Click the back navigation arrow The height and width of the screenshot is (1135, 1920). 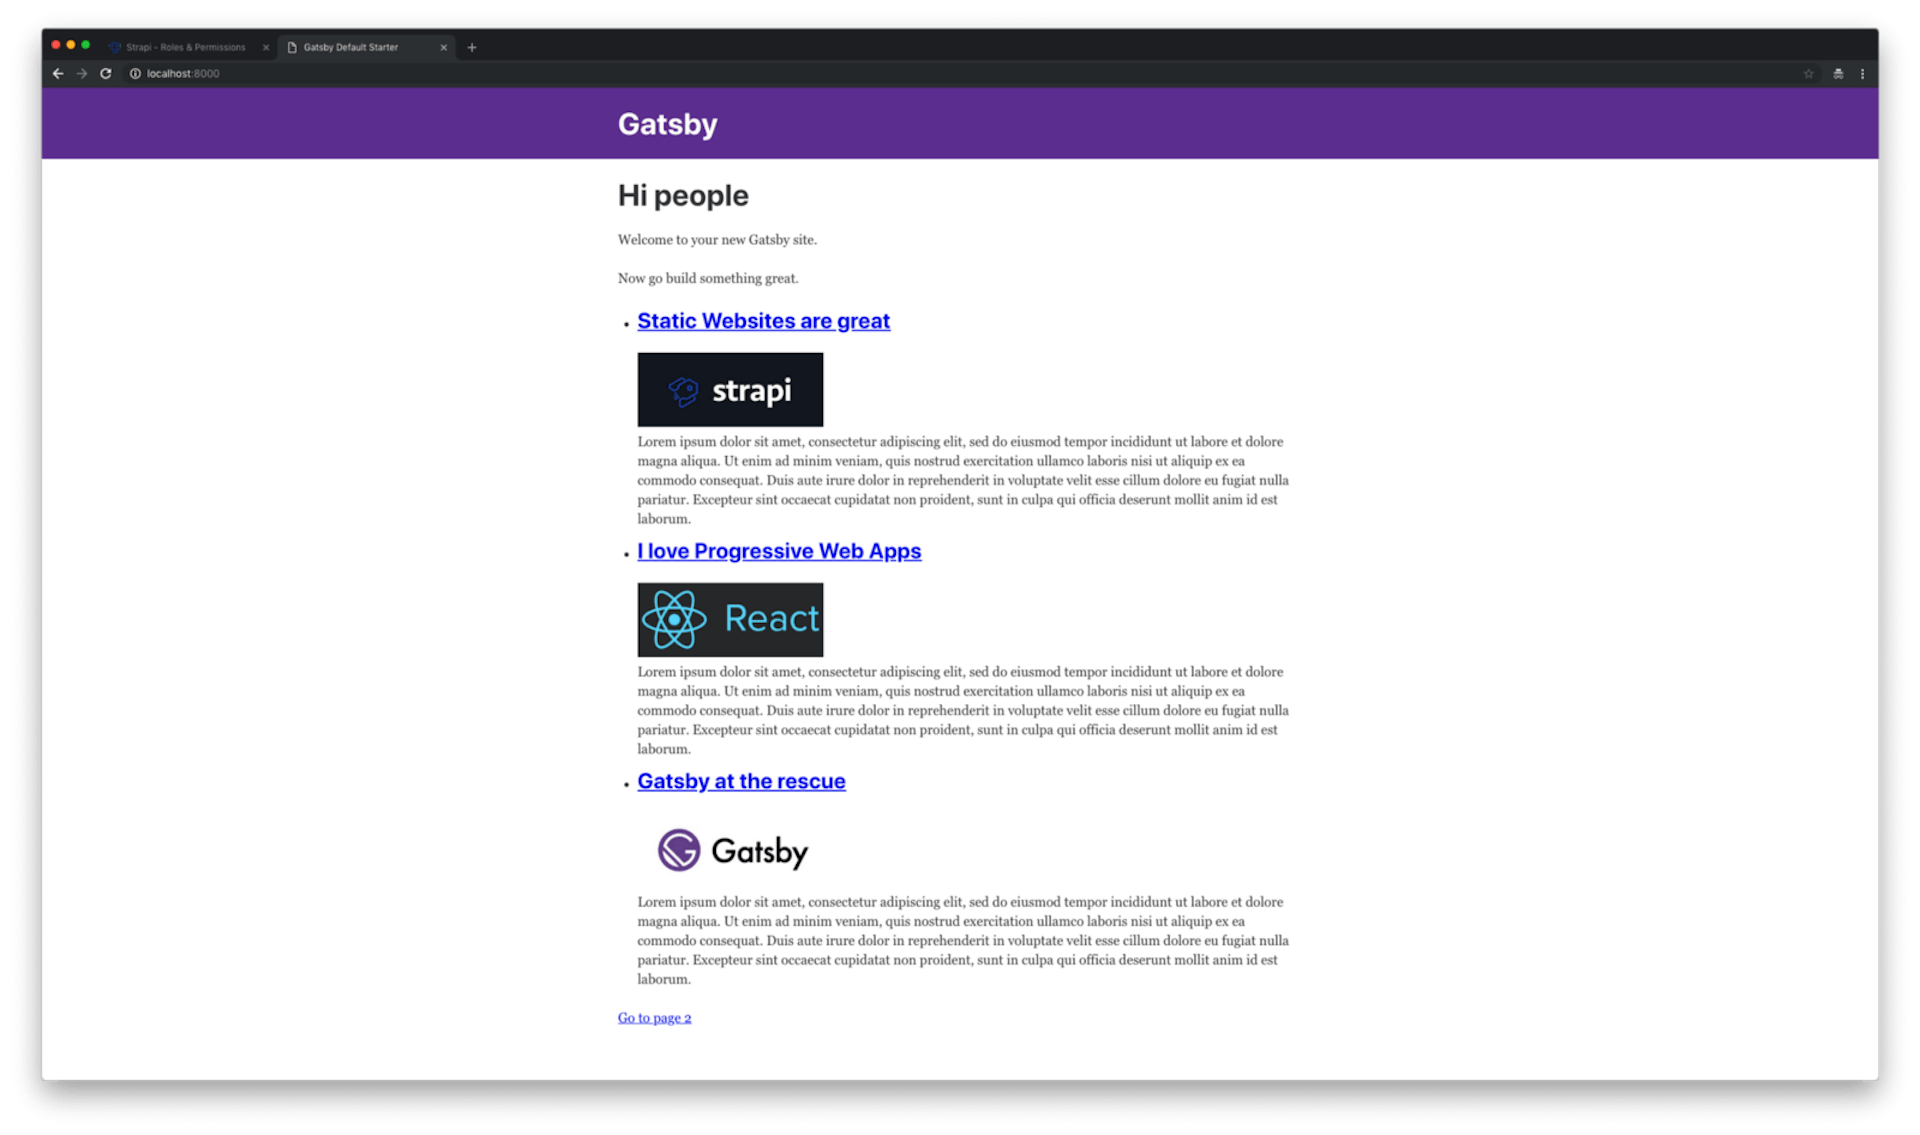[x=57, y=73]
